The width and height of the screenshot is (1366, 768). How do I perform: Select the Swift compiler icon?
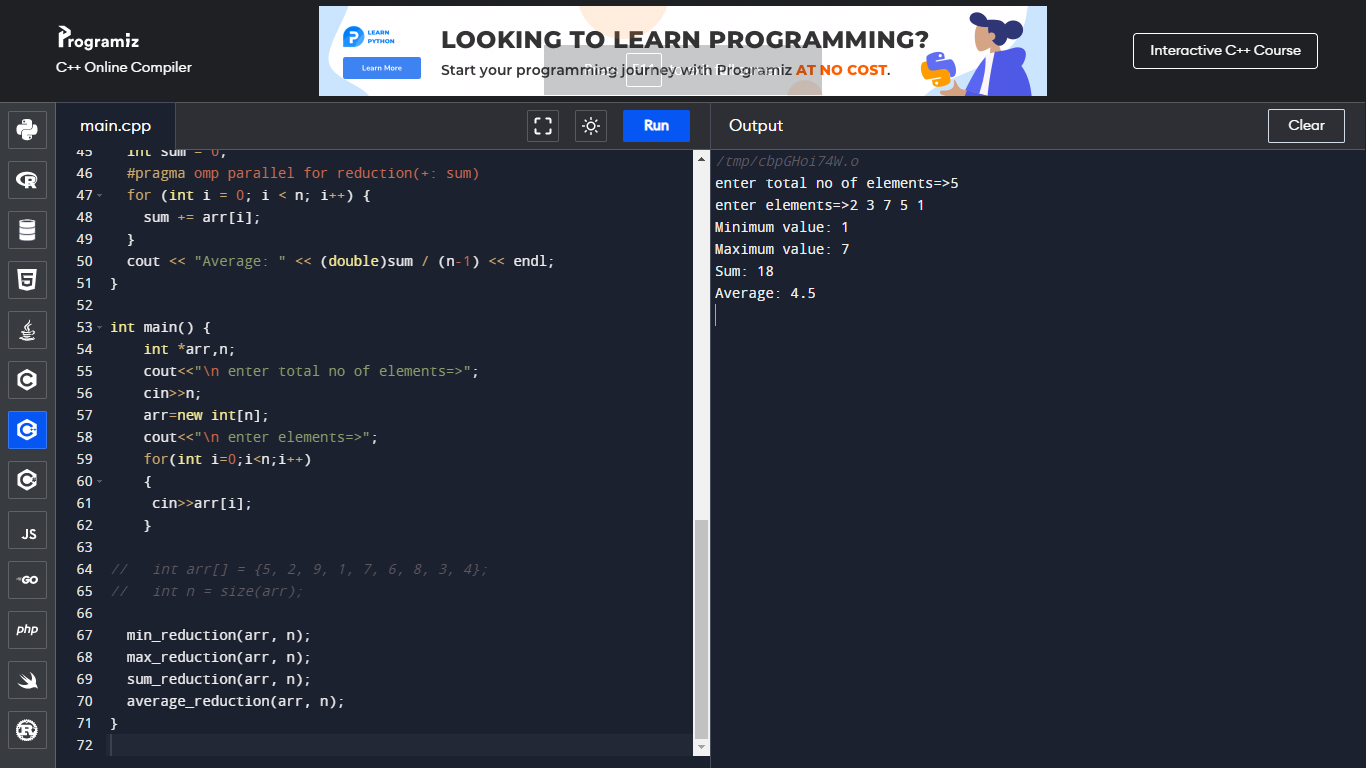[x=27, y=679]
